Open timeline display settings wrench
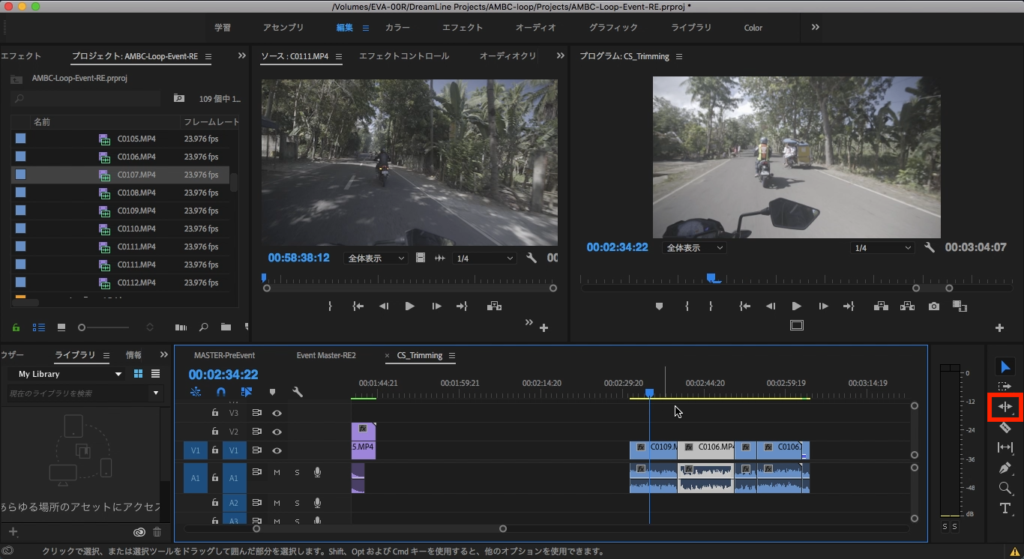The width and height of the screenshot is (1024, 559). [x=297, y=392]
